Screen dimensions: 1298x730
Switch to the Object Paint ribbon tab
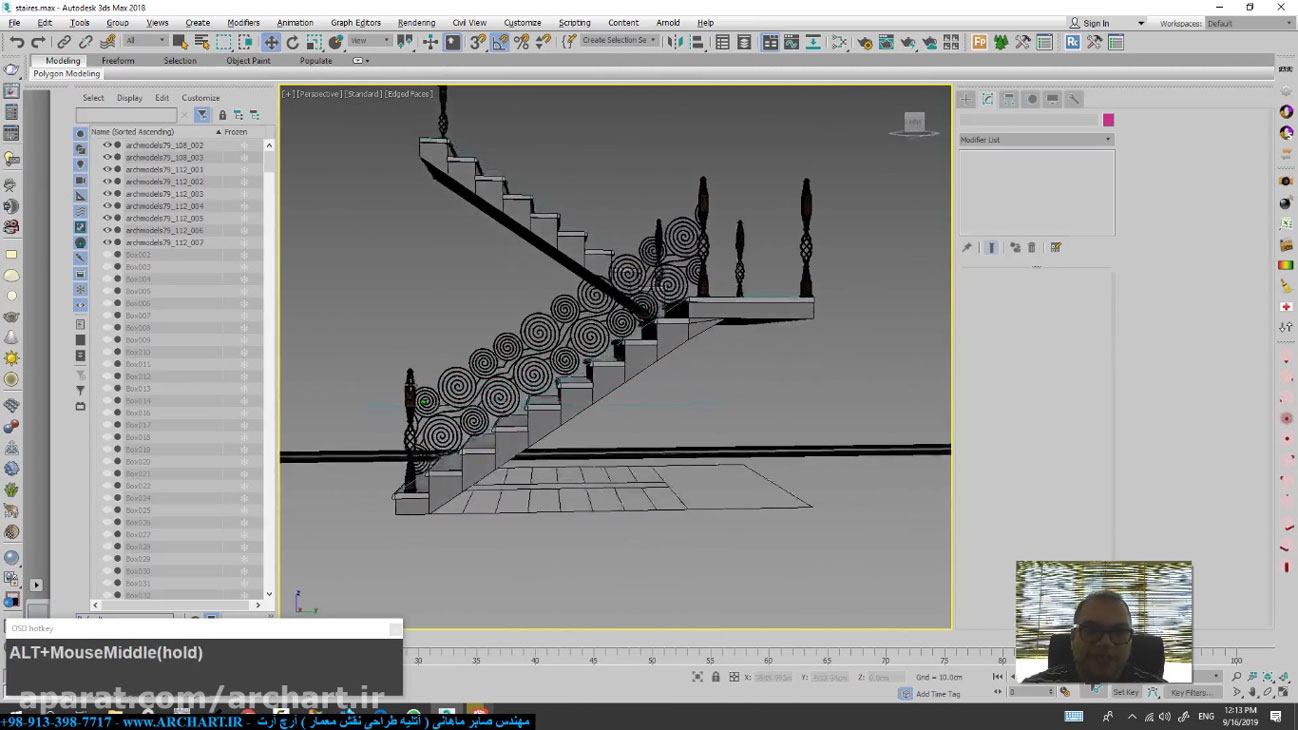[x=248, y=61]
